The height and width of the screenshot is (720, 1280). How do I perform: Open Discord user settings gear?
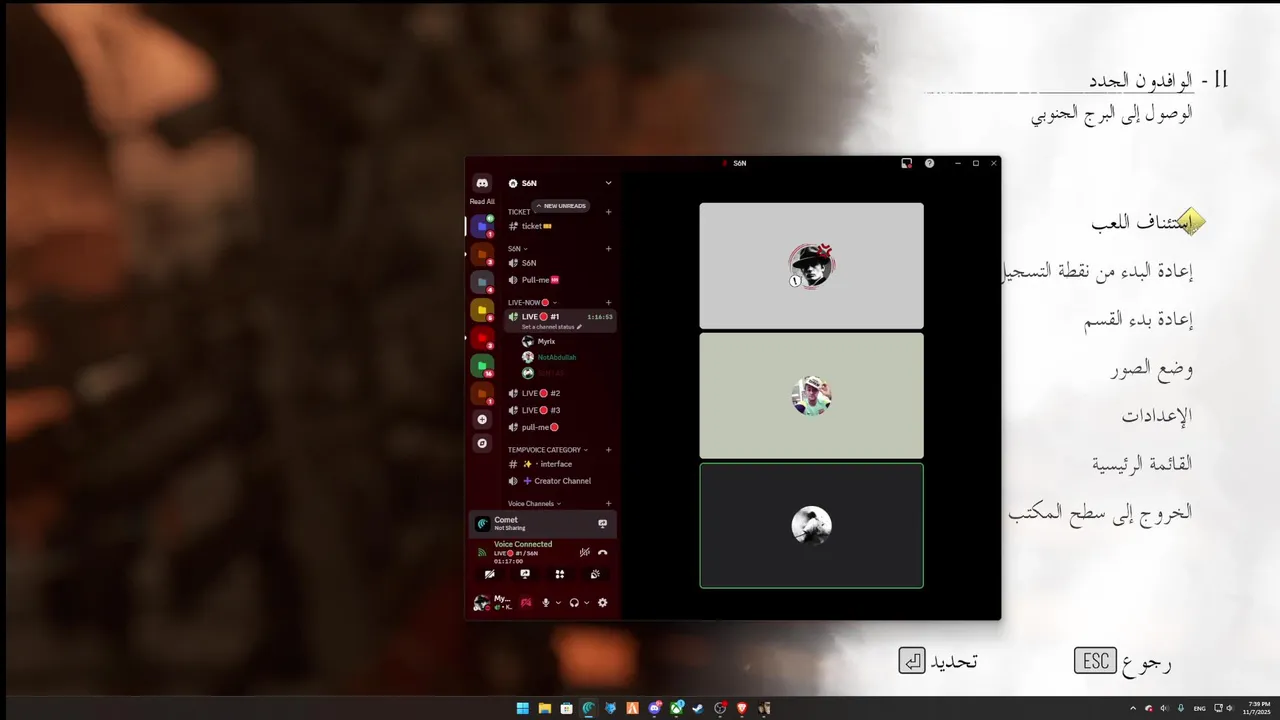click(x=602, y=602)
